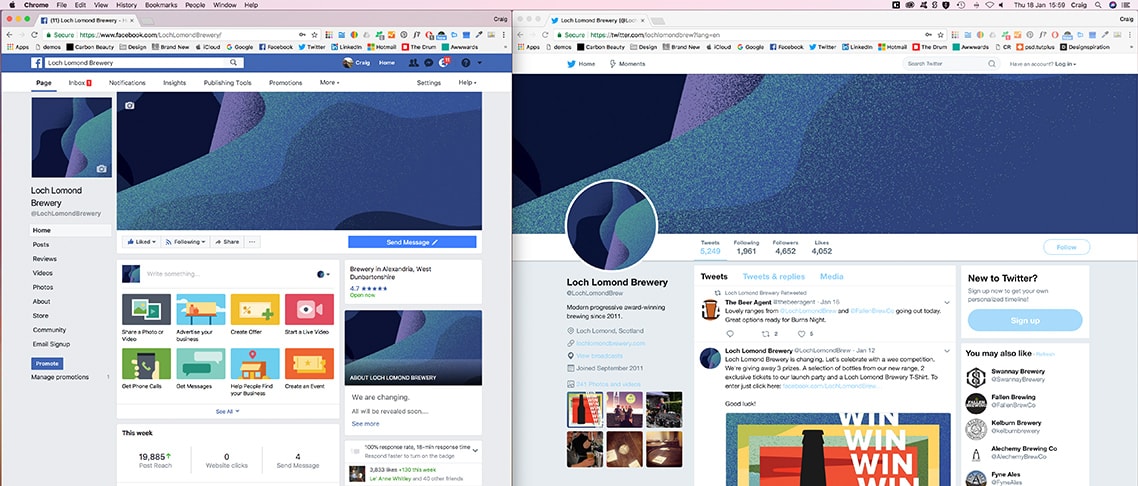Click Loch Lomond Brewery Twitter profile avatar
Image resolution: width=1138 pixels, height=486 pixels.
(611, 225)
